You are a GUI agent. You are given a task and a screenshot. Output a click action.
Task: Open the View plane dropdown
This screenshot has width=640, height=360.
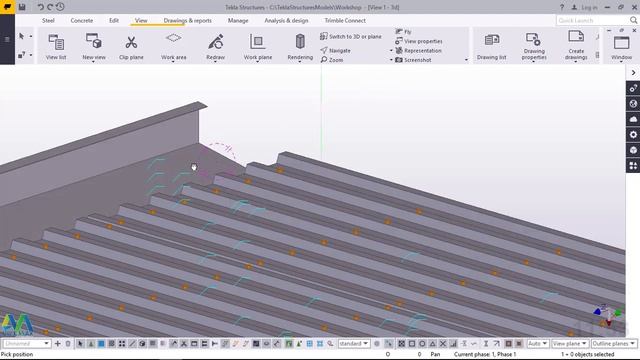569,344
